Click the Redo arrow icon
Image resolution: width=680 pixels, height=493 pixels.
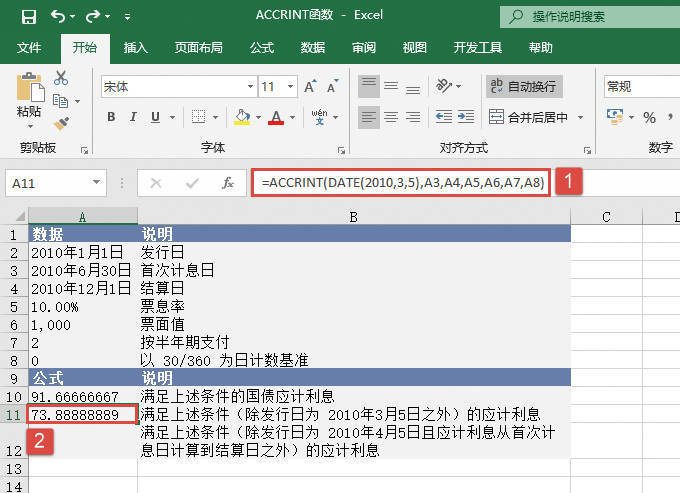coord(93,16)
